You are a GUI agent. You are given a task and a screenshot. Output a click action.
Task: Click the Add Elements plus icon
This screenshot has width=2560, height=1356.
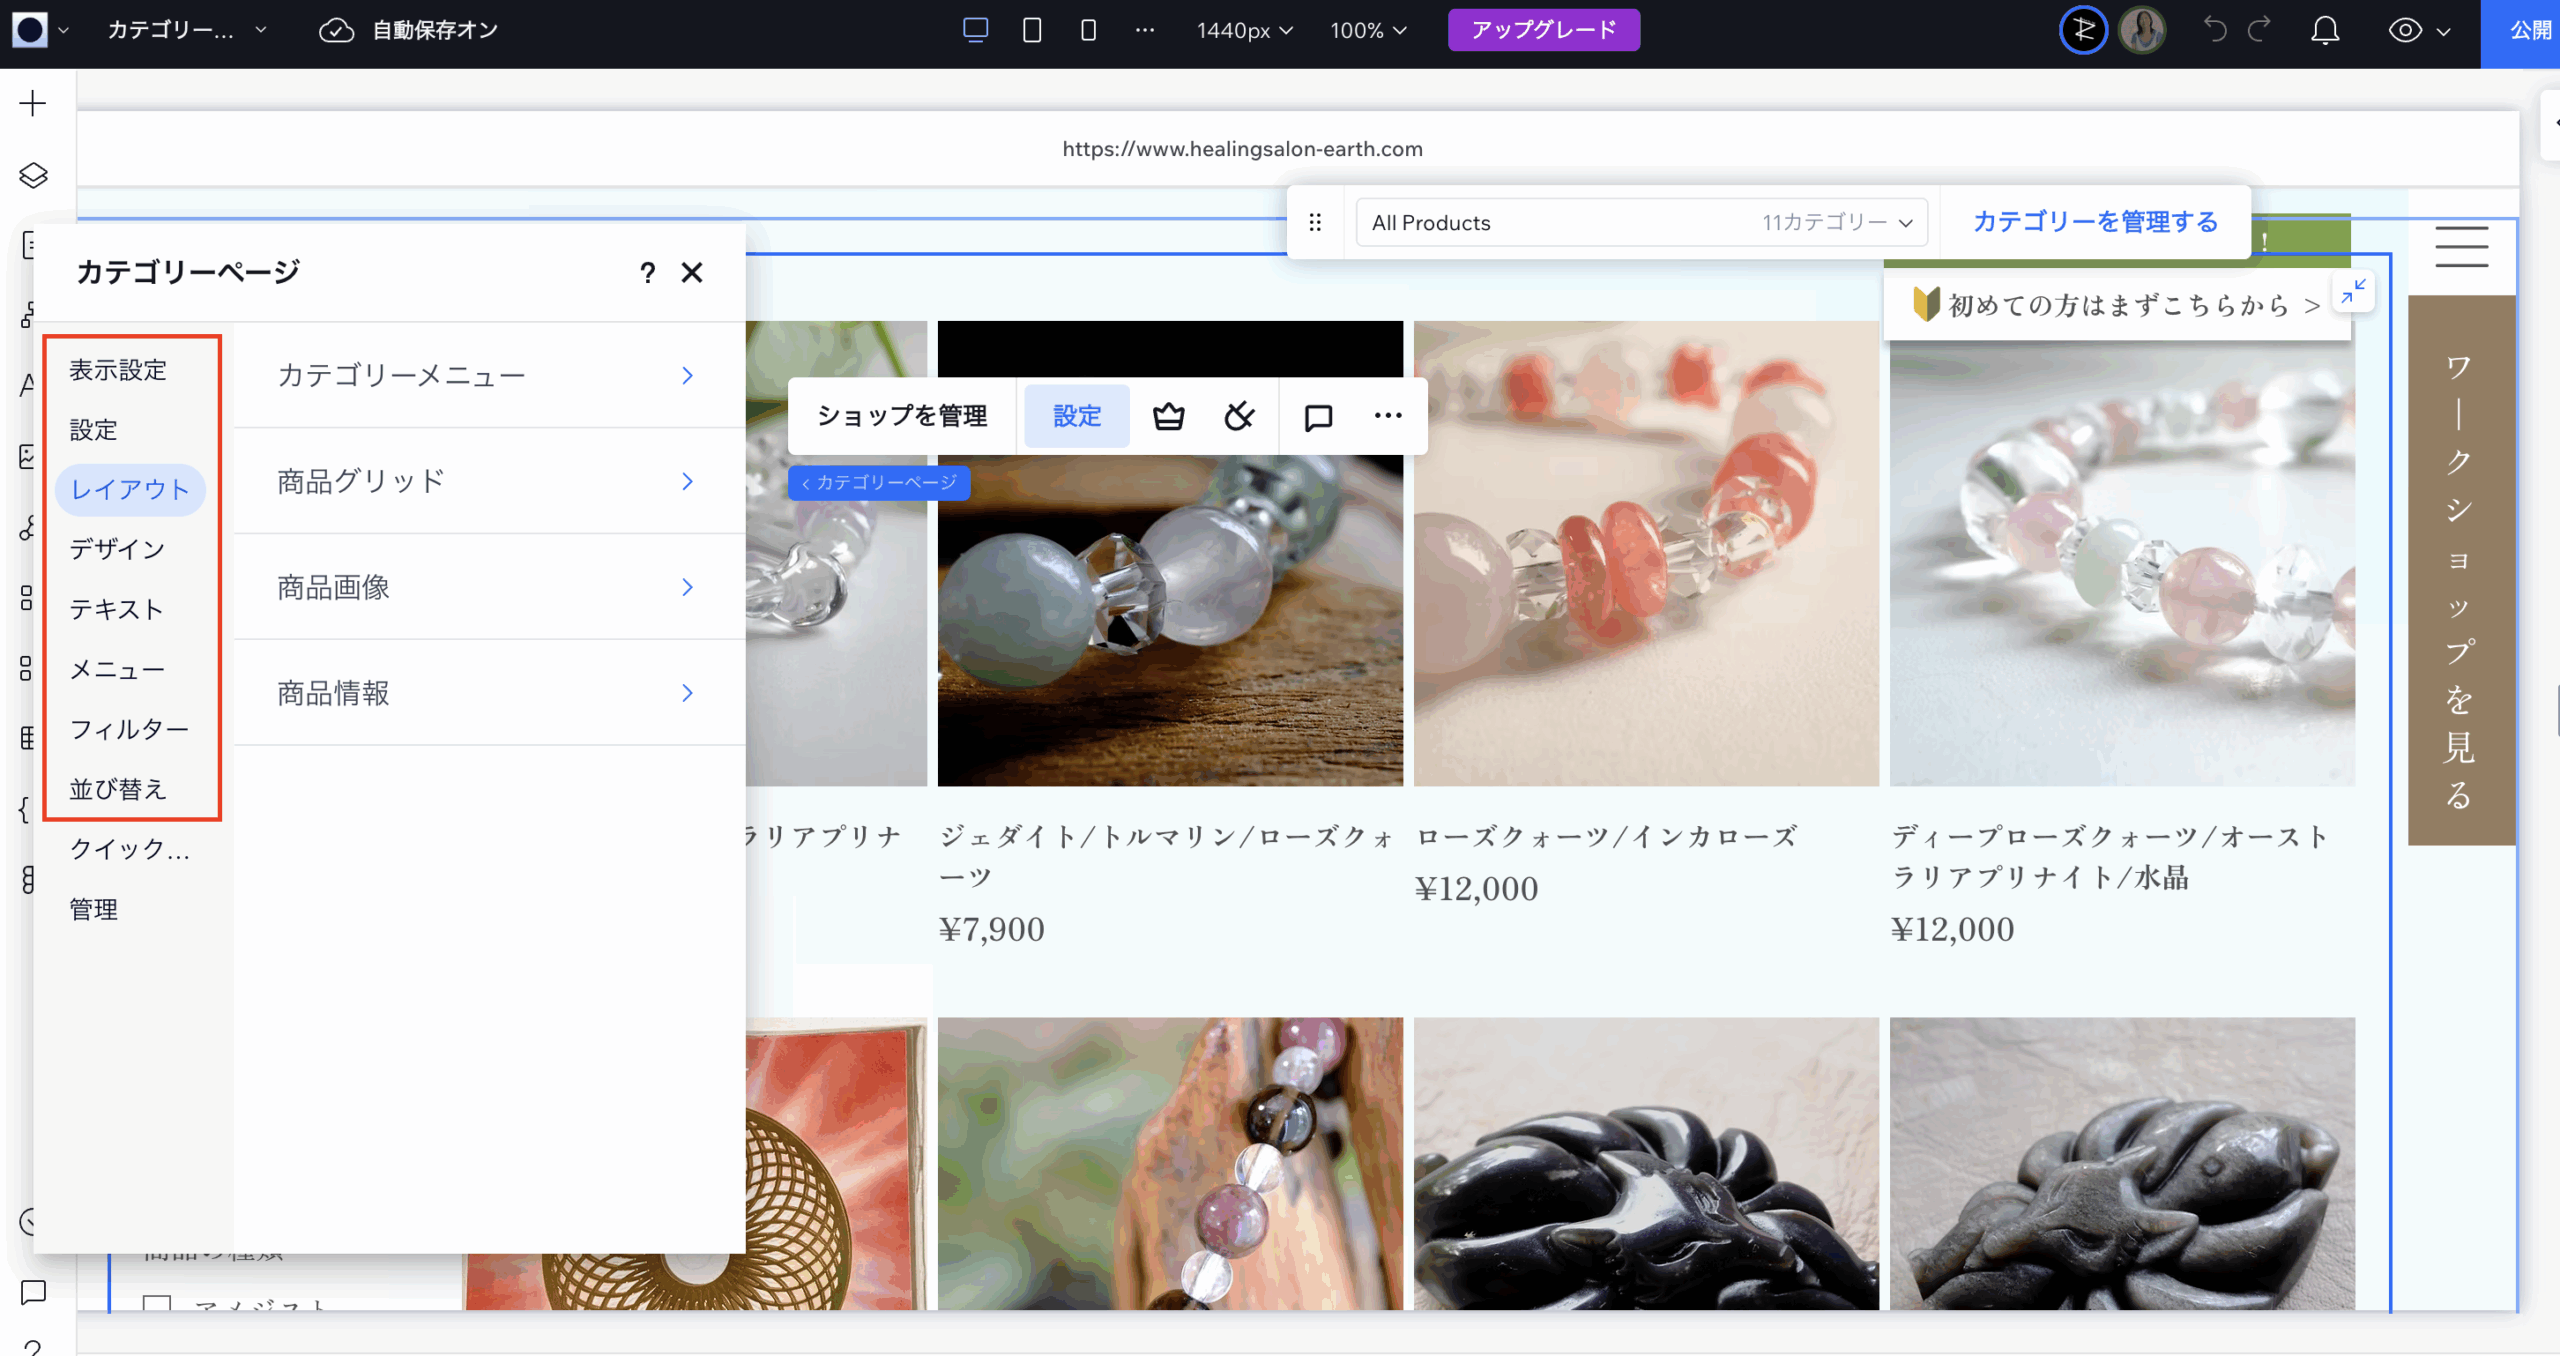click(33, 104)
